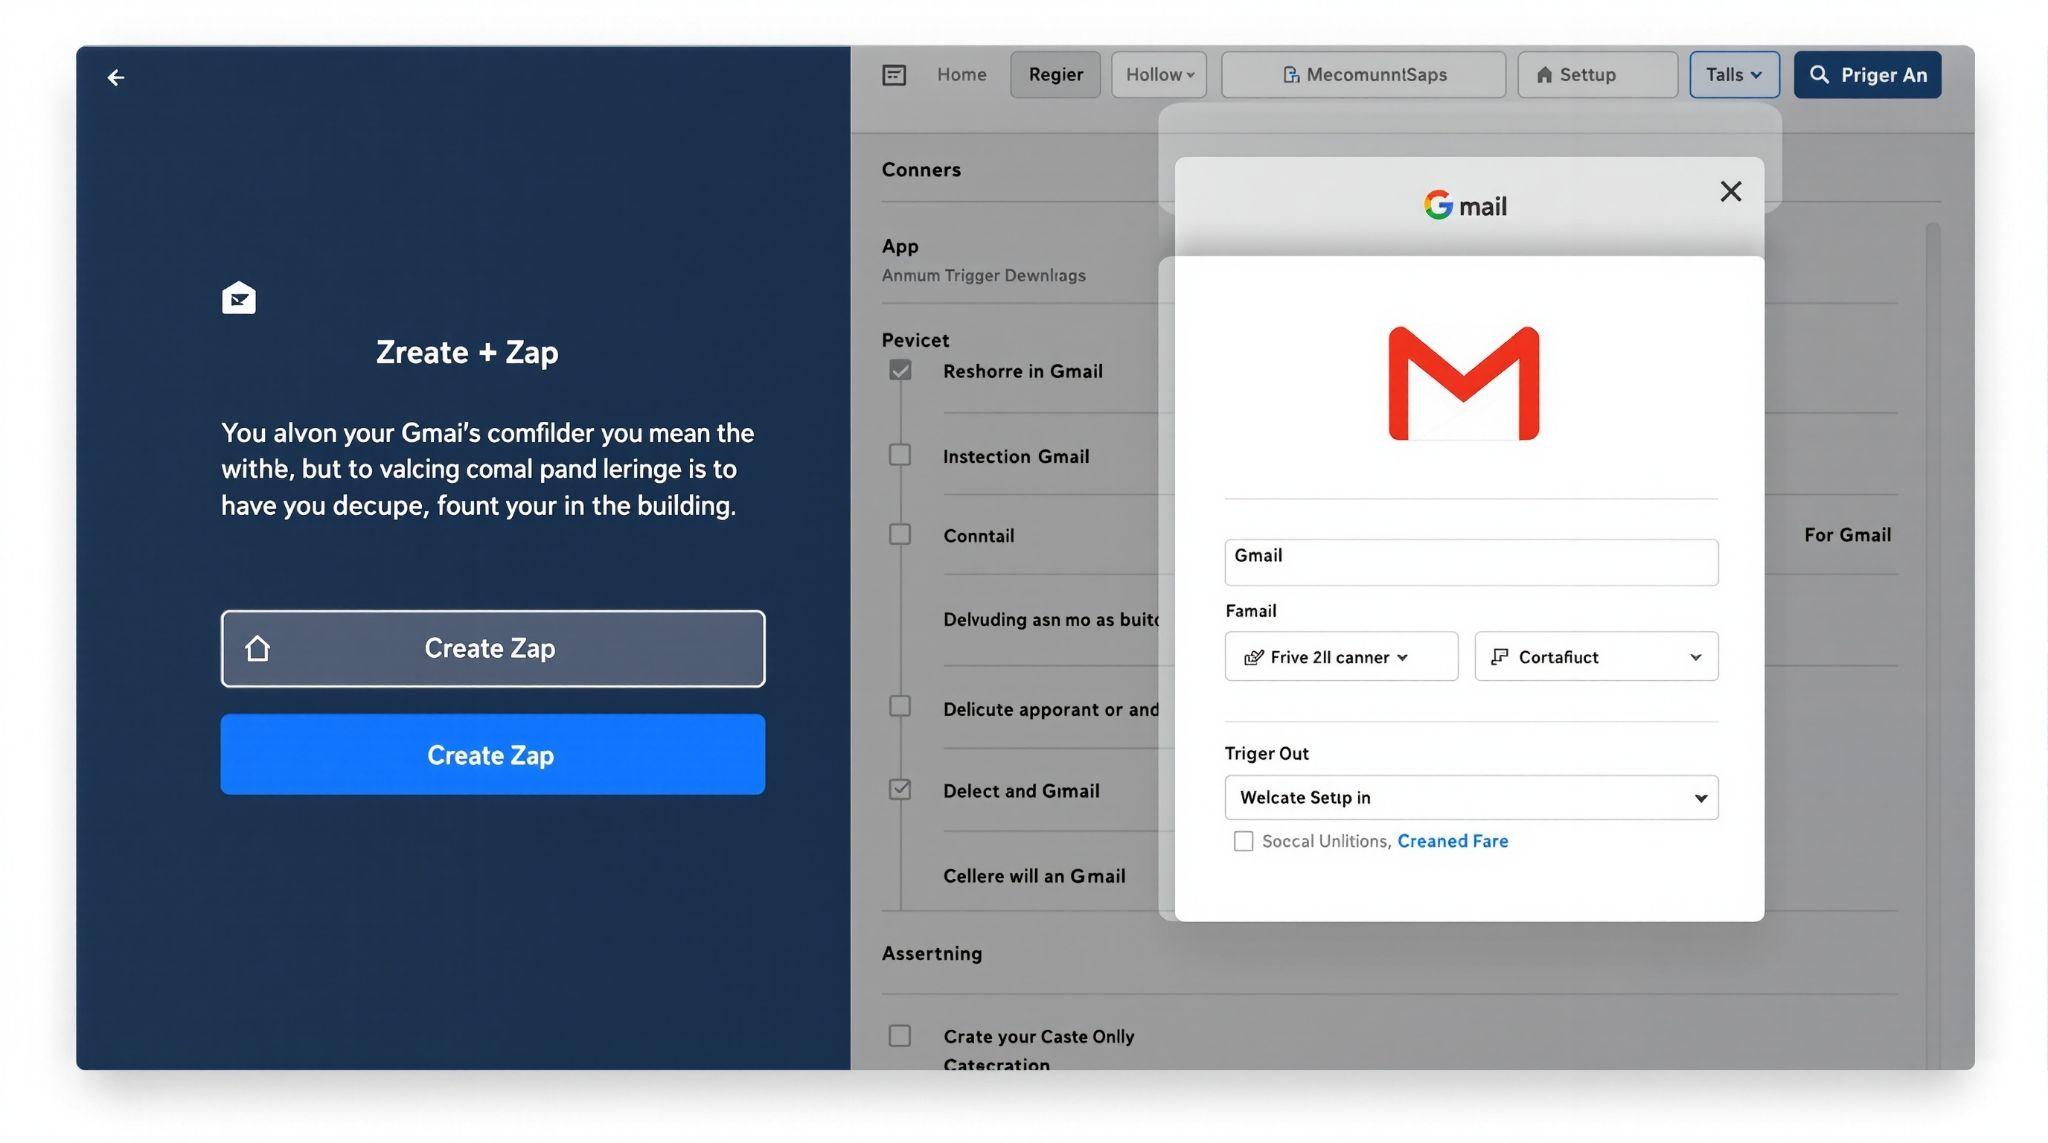This screenshot has width=2048, height=1143.
Task: Expand the Cortafuct dropdown
Action: point(1596,657)
